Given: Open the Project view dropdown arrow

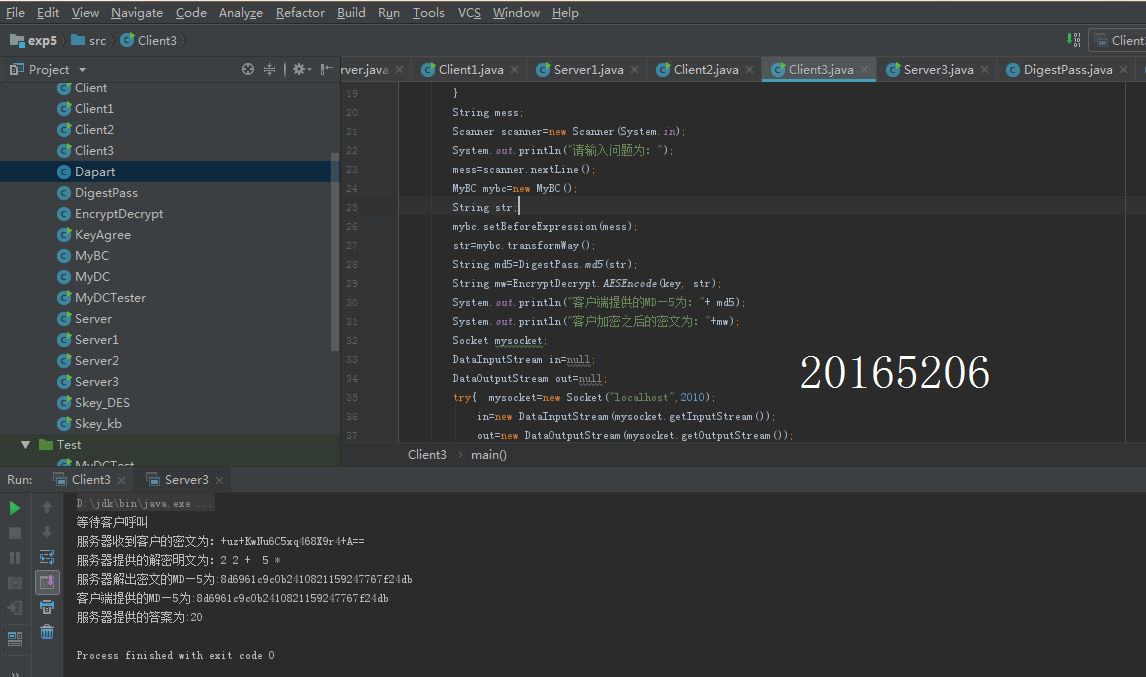Looking at the screenshot, I should point(83,69).
